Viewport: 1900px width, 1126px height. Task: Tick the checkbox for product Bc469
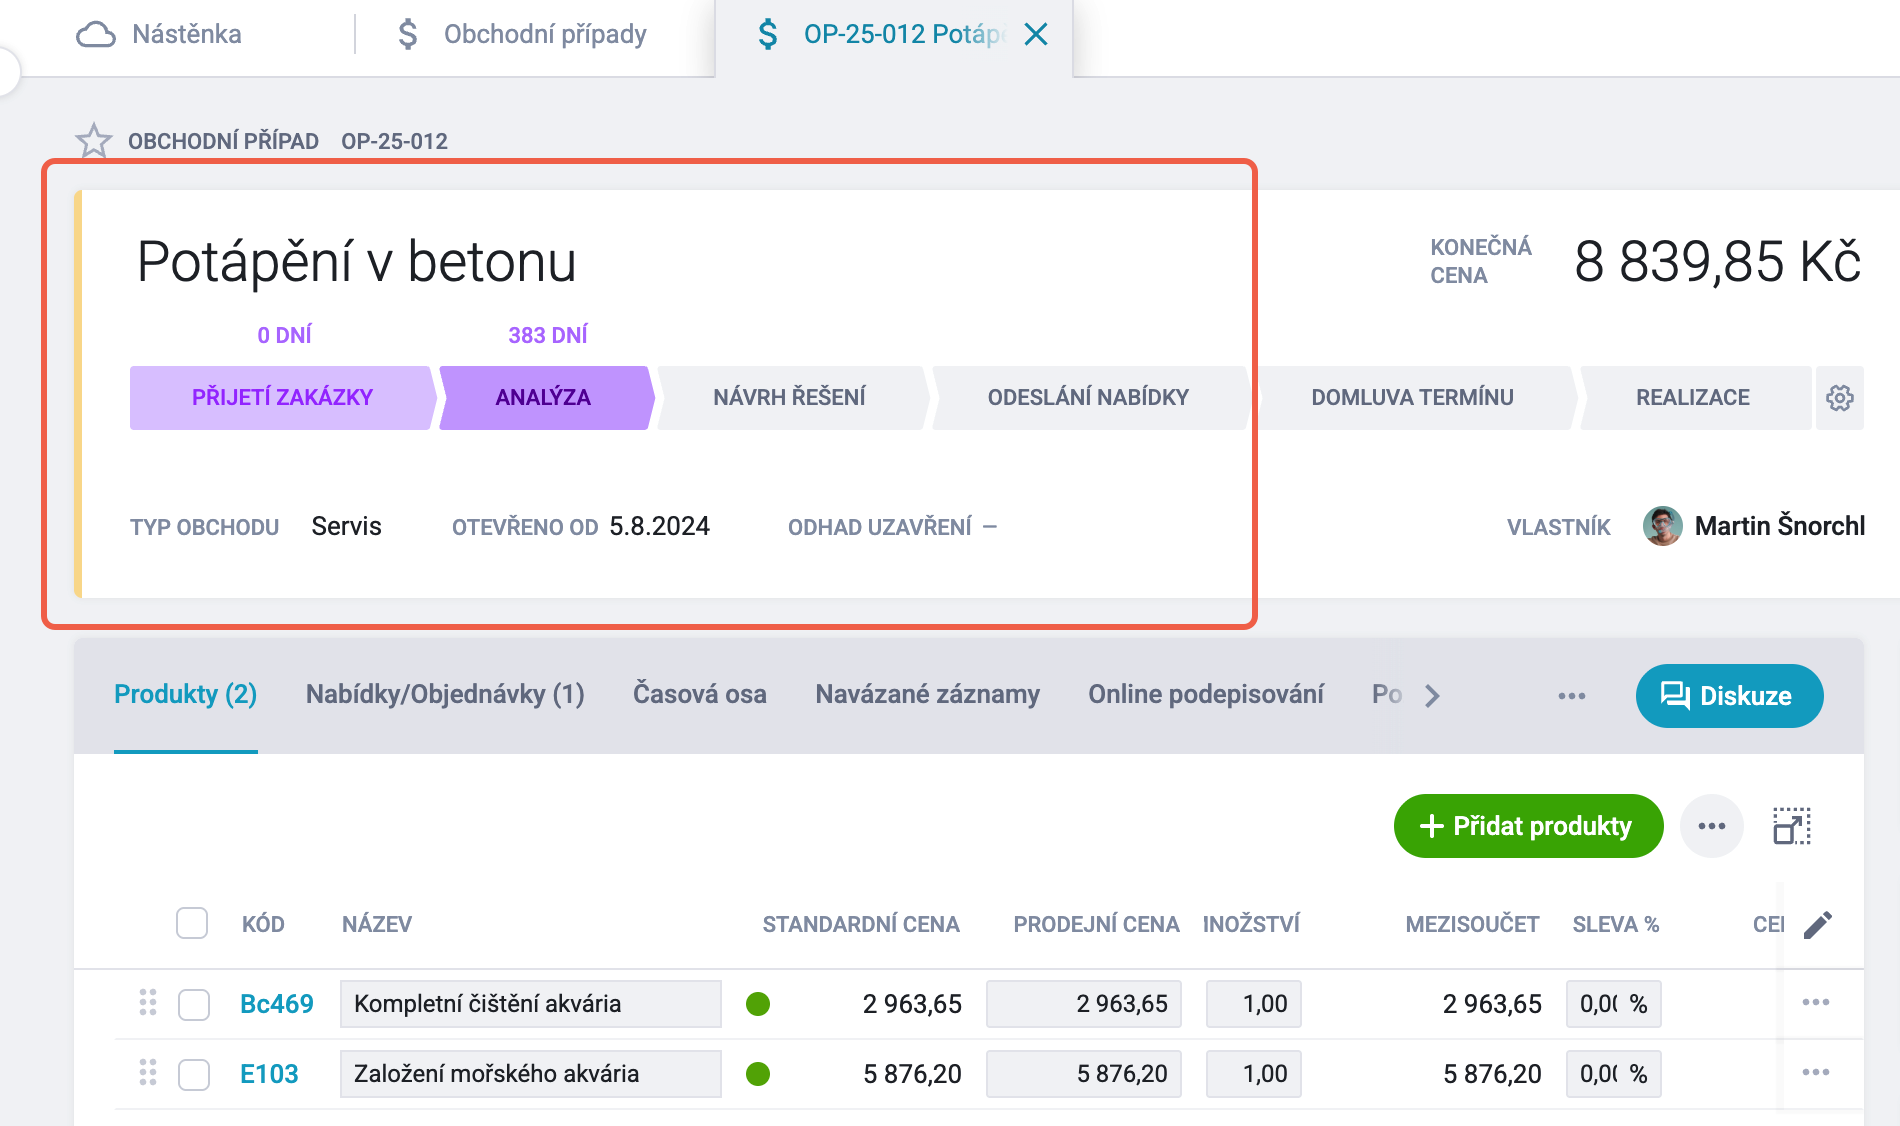tap(194, 1004)
